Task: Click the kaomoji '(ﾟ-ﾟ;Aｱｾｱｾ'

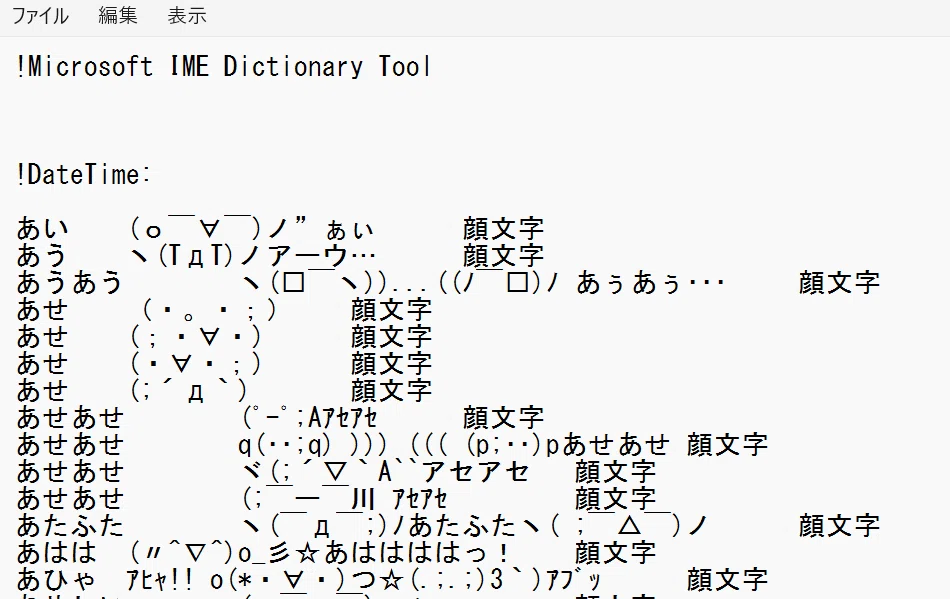Action: [310, 418]
